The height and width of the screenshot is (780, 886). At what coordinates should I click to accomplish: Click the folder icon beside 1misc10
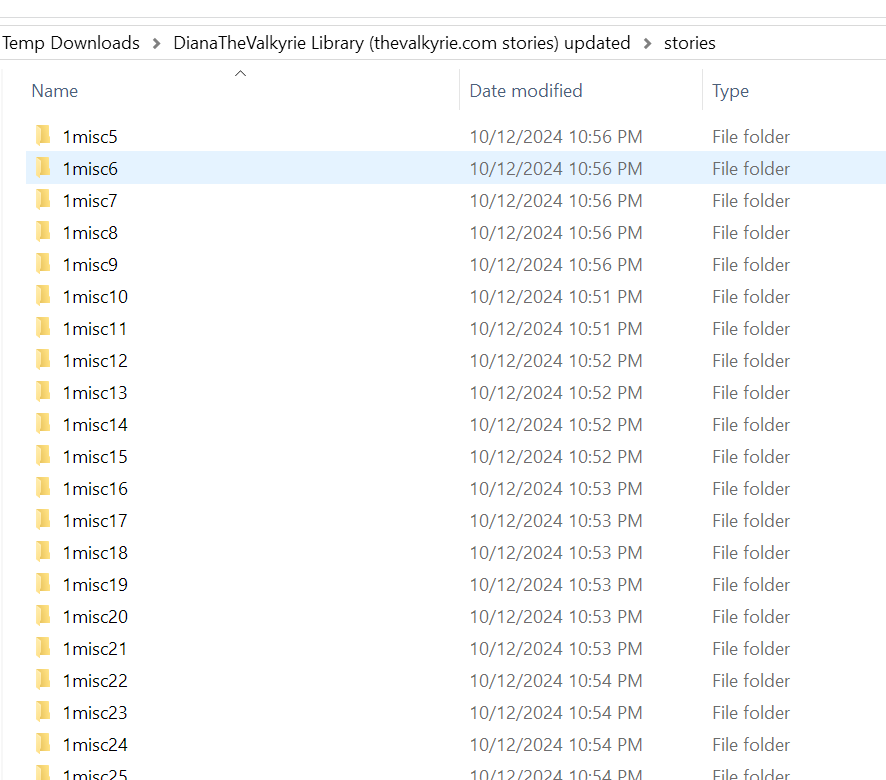pyautogui.click(x=43, y=296)
